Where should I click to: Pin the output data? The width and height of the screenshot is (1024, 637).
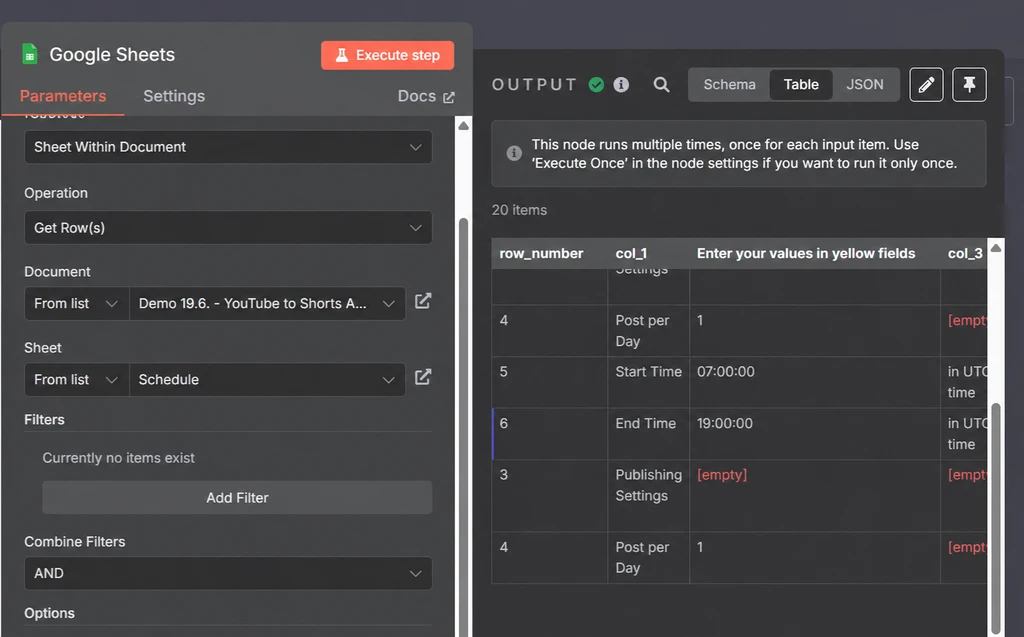coord(969,85)
